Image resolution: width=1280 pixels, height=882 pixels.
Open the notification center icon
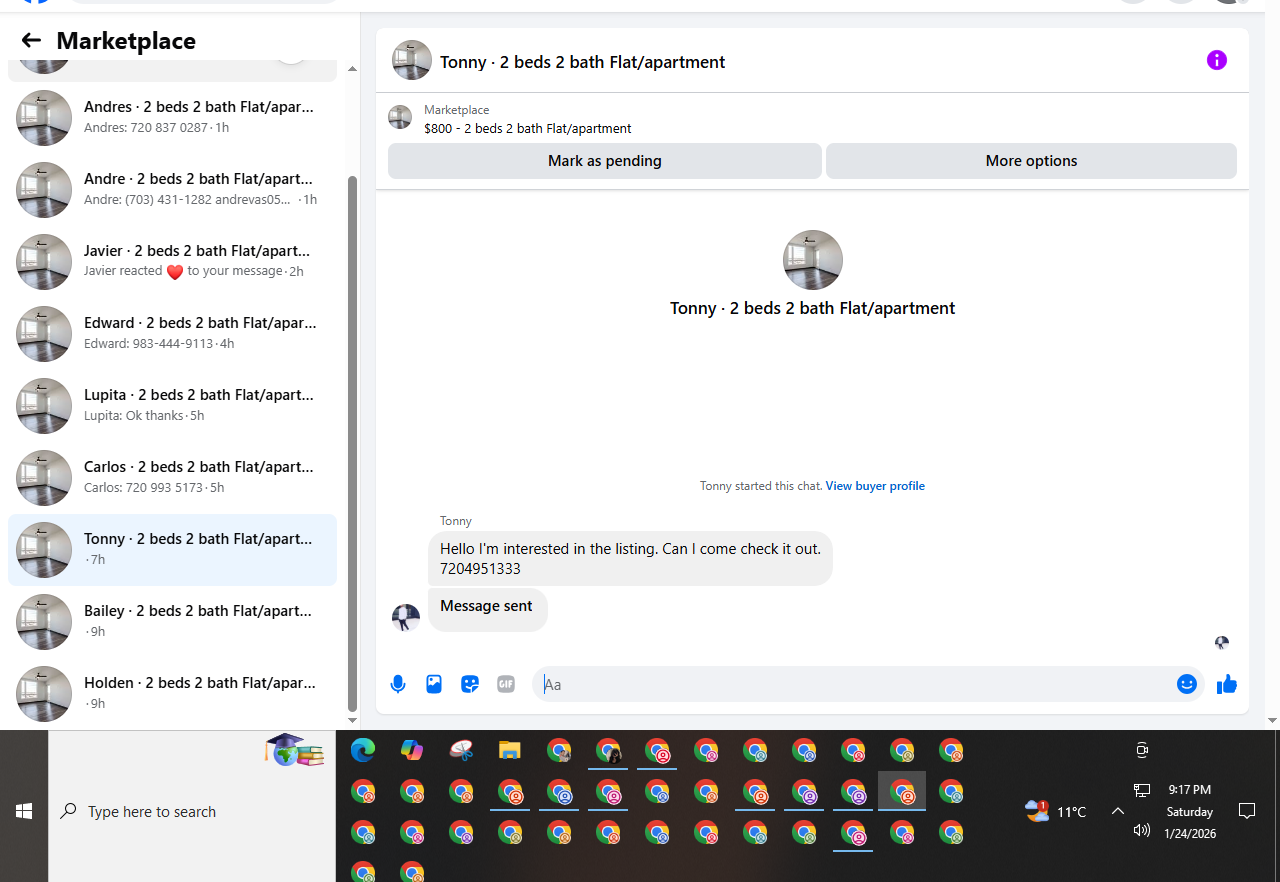point(1247,811)
